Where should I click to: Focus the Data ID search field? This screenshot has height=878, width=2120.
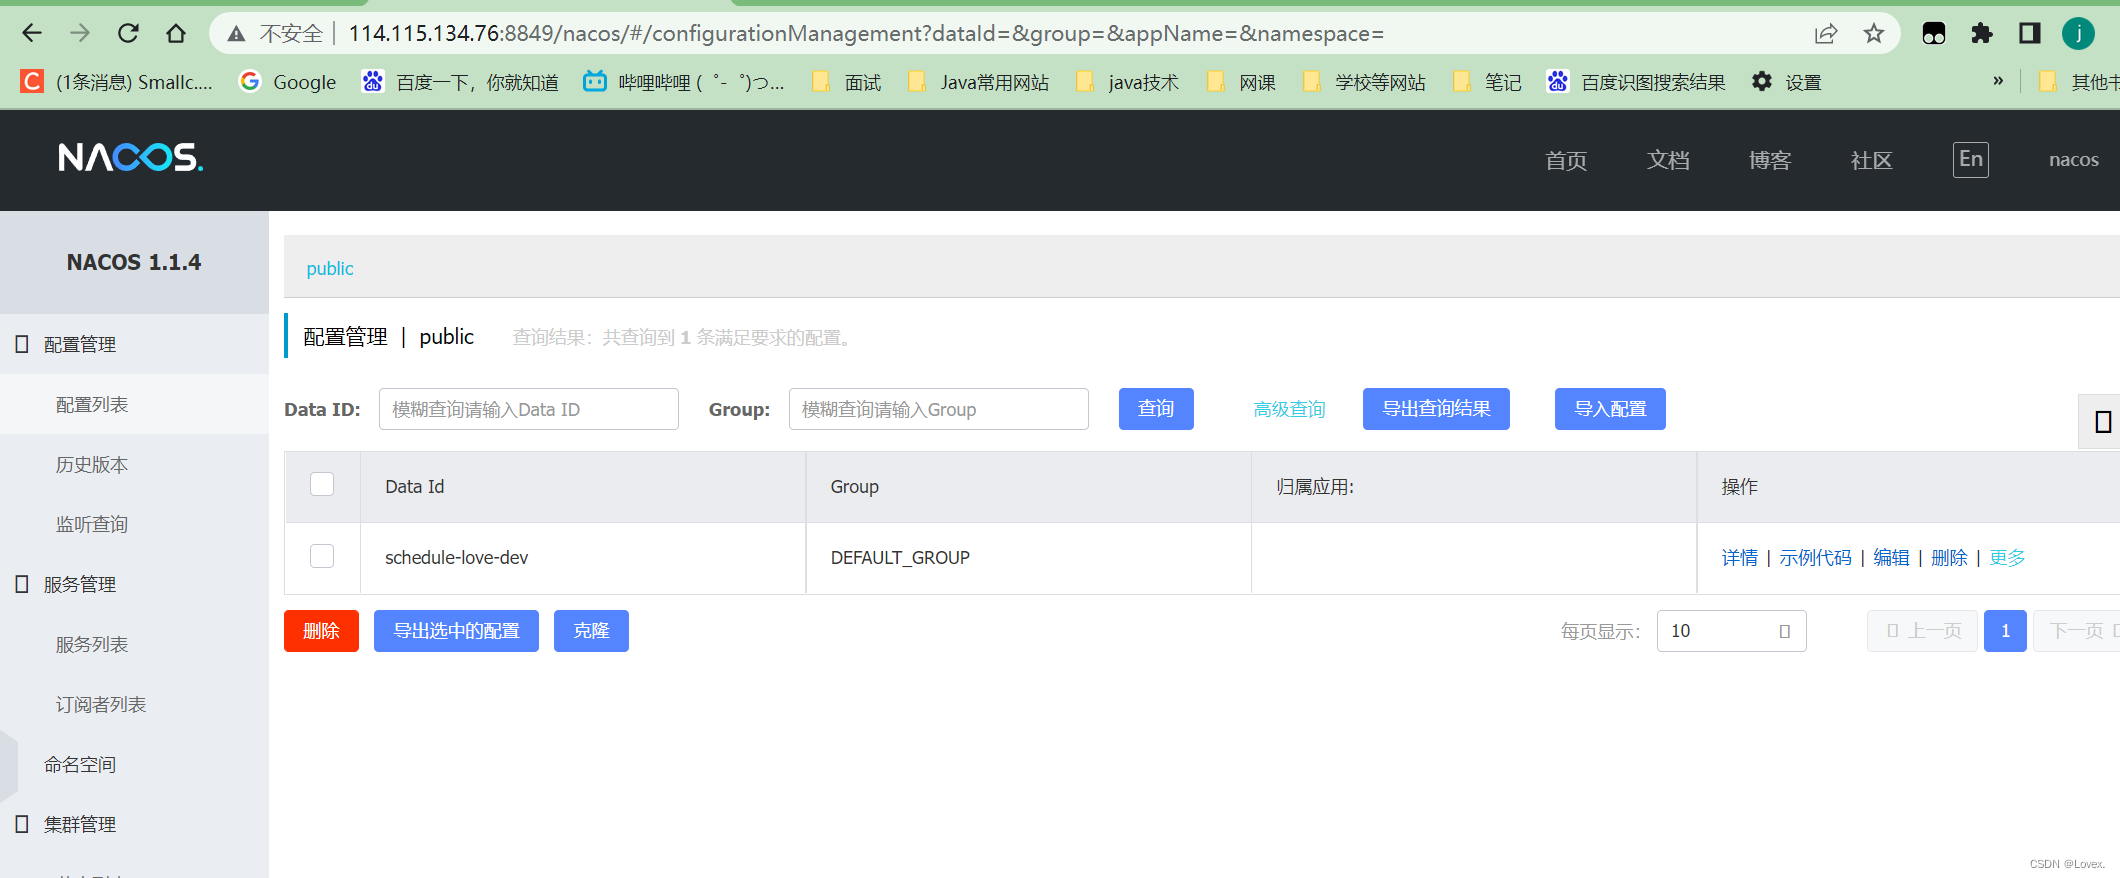(529, 409)
